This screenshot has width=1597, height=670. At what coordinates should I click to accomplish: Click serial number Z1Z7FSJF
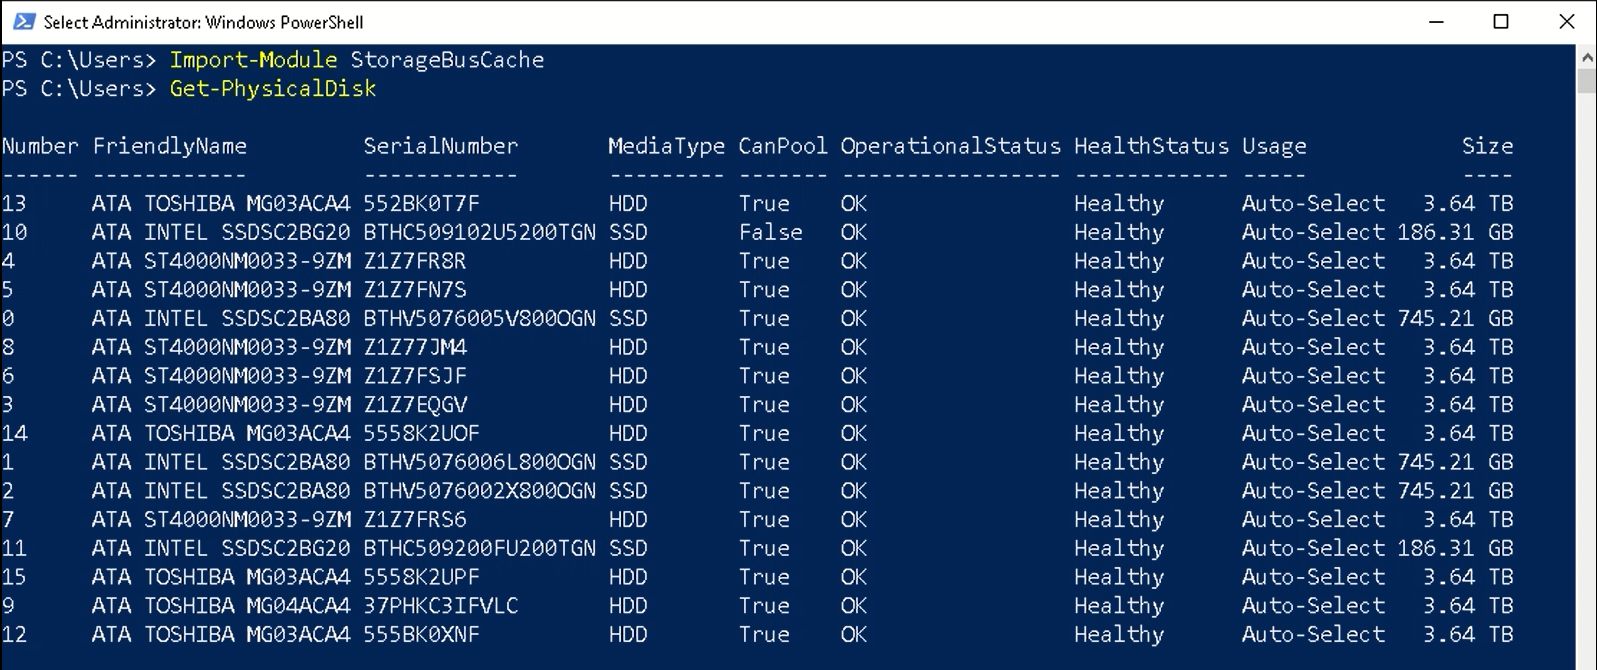coord(415,377)
